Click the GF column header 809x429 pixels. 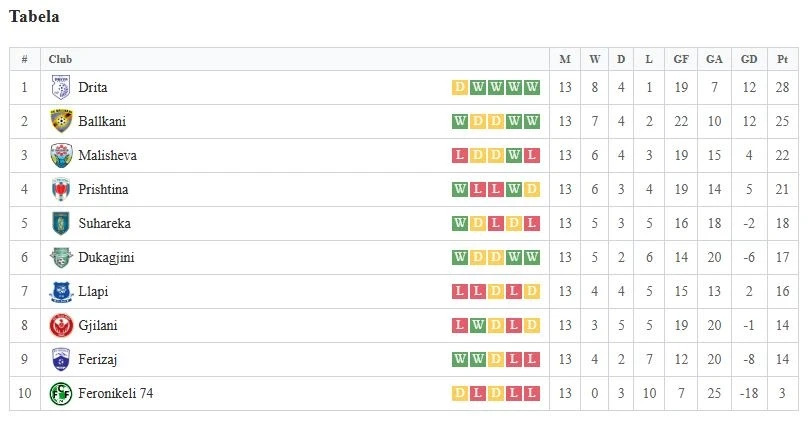click(681, 59)
